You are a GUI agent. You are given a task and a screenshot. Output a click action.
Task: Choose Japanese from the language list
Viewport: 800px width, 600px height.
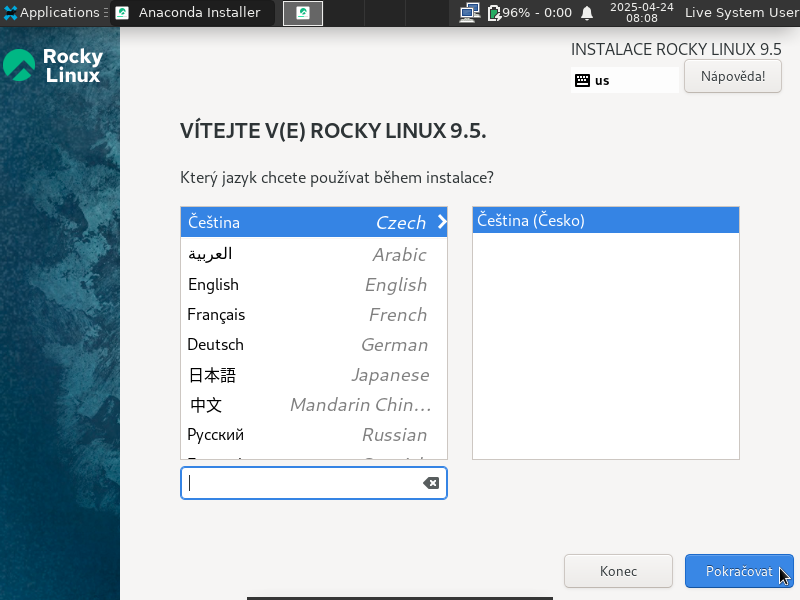(x=314, y=374)
